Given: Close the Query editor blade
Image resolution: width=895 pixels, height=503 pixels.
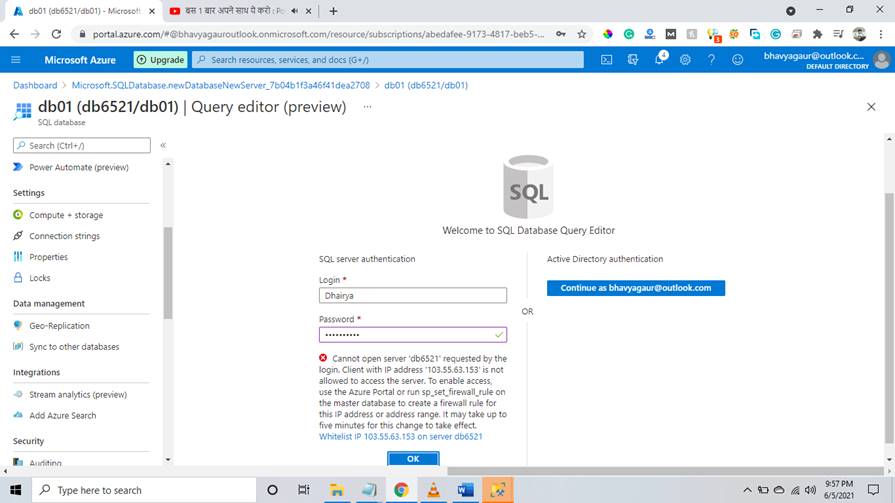Looking at the screenshot, I should pos(871,107).
